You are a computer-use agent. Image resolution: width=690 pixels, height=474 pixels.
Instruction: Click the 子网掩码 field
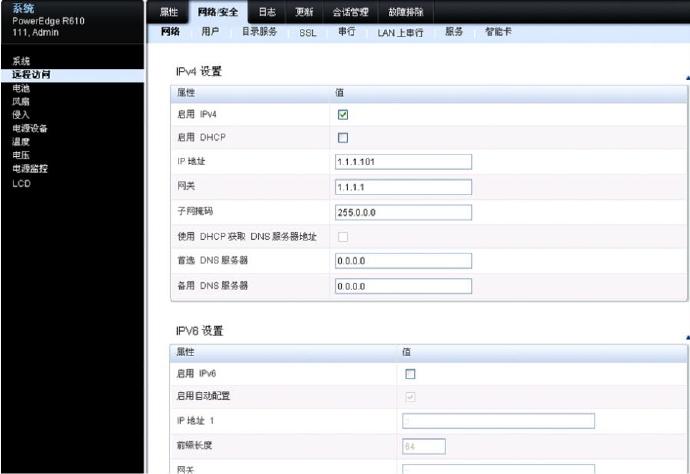click(x=403, y=213)
